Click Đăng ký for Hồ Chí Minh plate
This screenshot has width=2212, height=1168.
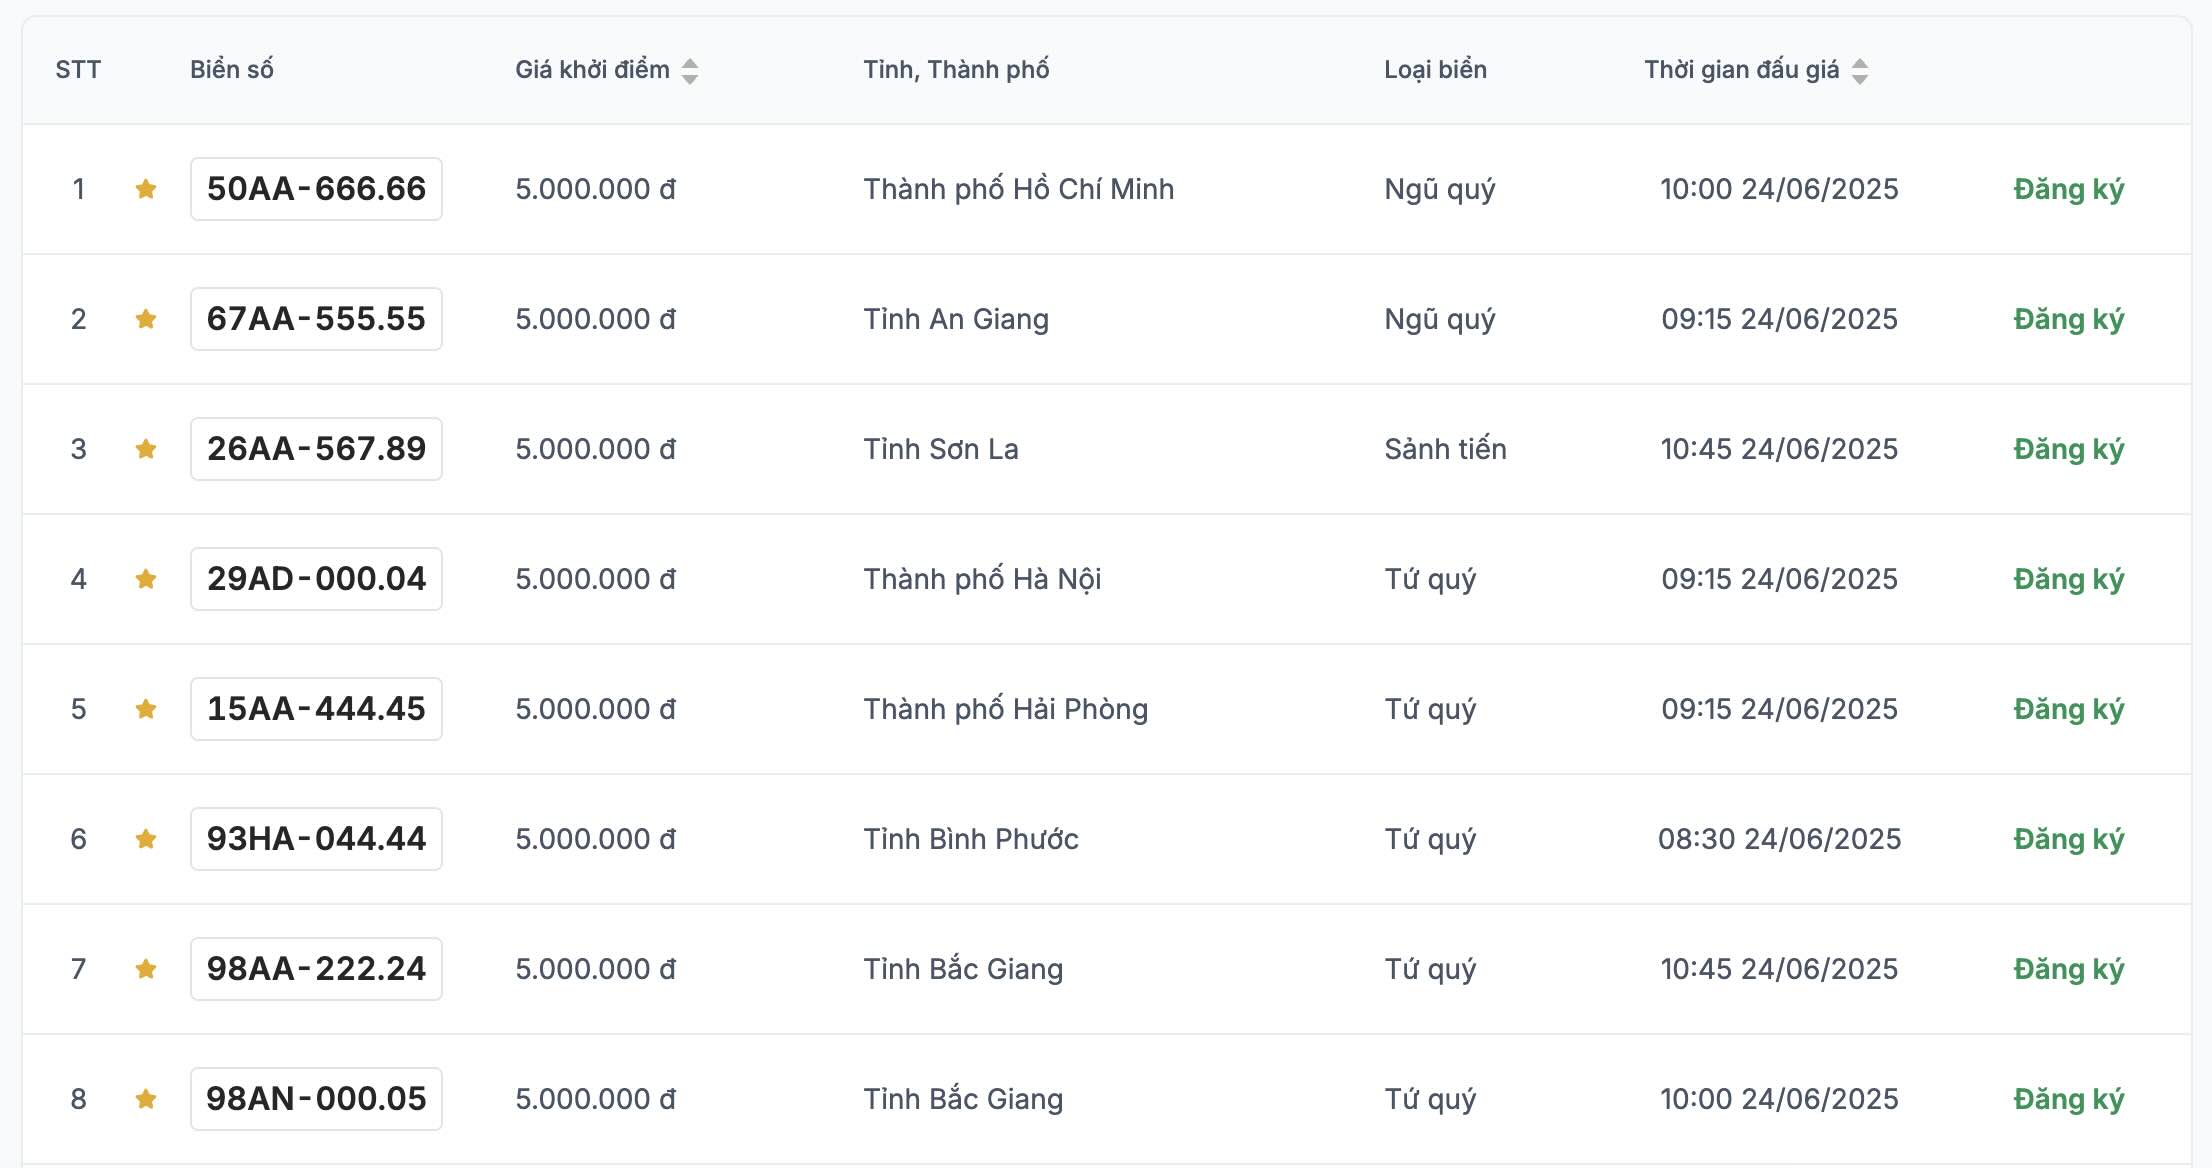pyautogui.click(x=2068, y=189)
